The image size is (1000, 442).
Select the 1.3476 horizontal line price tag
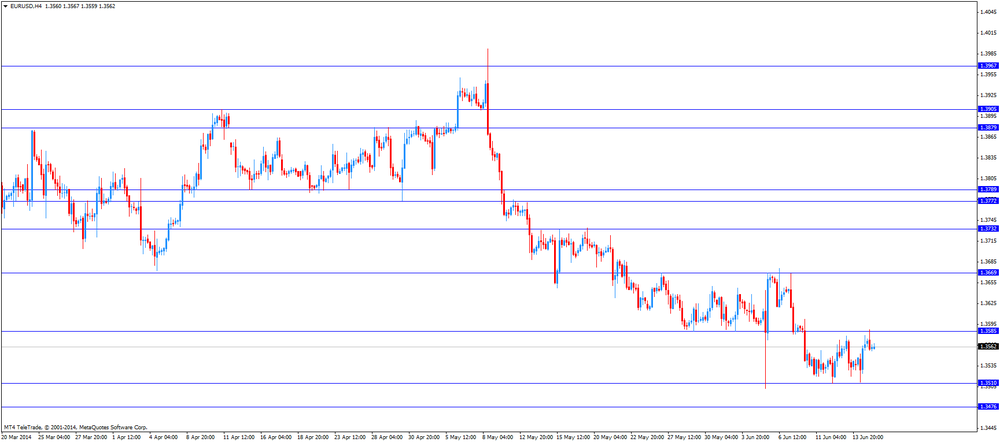click(989, 406)
